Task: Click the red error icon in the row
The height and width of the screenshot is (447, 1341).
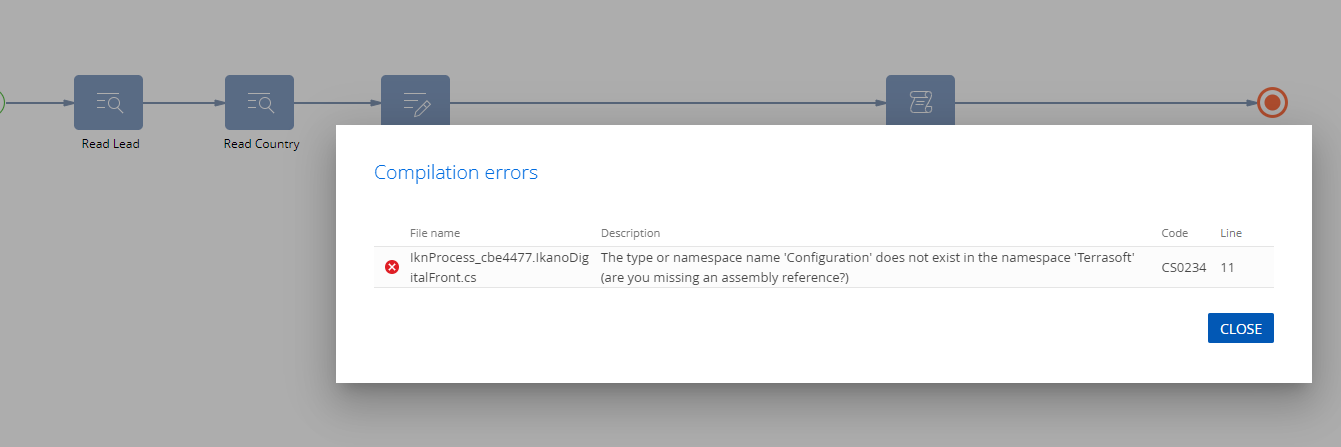Action: coord(392,267)
